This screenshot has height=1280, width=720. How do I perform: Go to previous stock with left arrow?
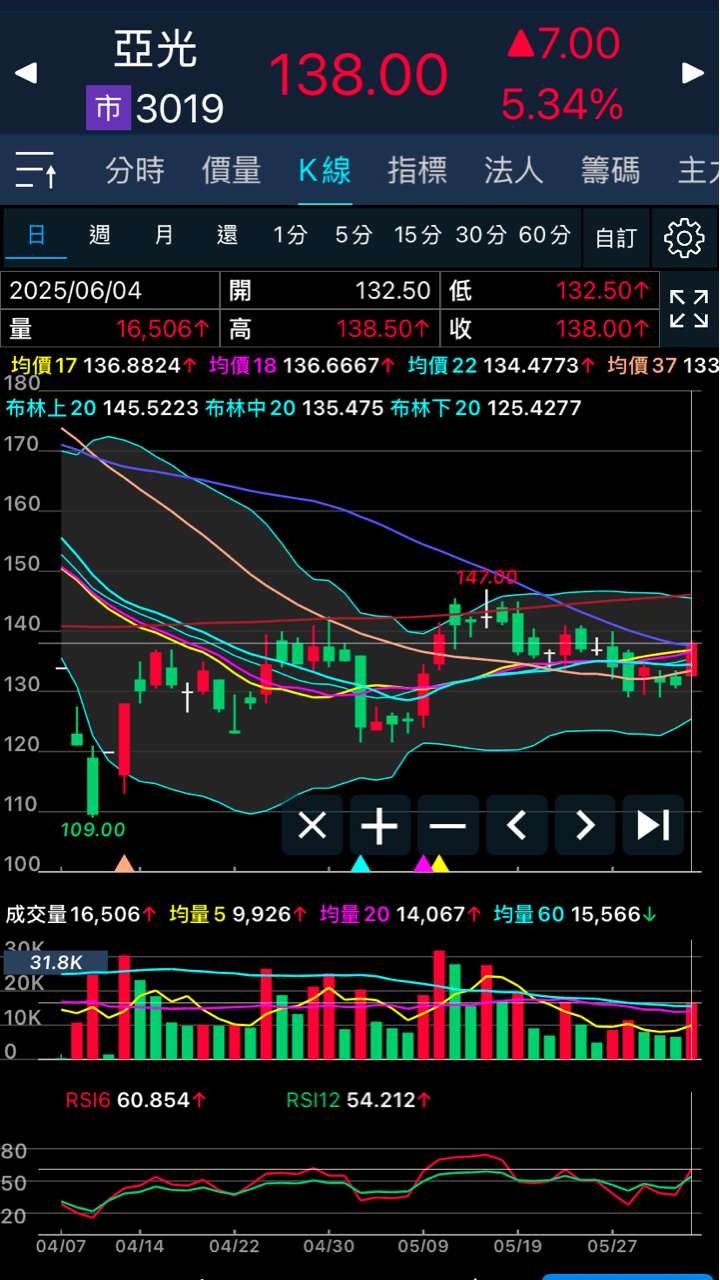[26, 73]
